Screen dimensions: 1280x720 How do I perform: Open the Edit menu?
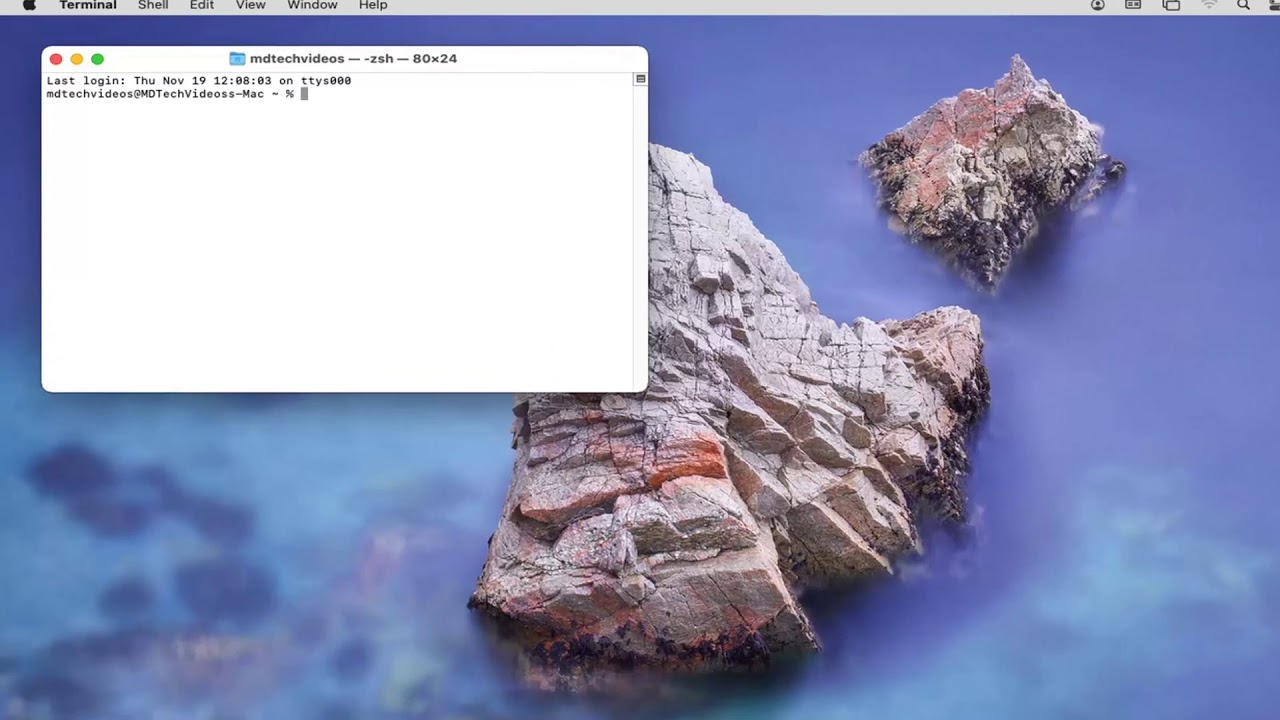[202, 5]
